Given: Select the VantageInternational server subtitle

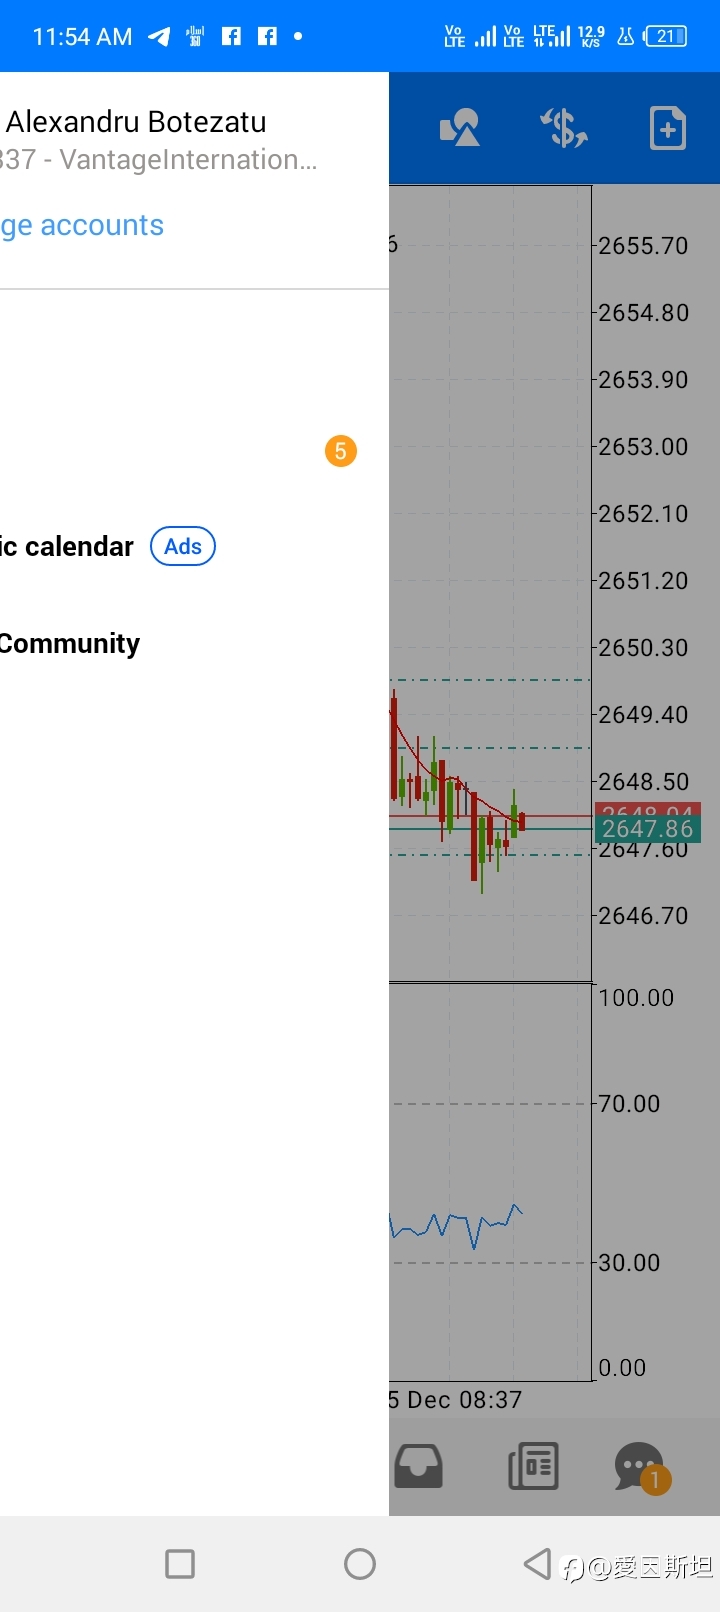Looking at the screenshot, I should (x=159, y=160).
